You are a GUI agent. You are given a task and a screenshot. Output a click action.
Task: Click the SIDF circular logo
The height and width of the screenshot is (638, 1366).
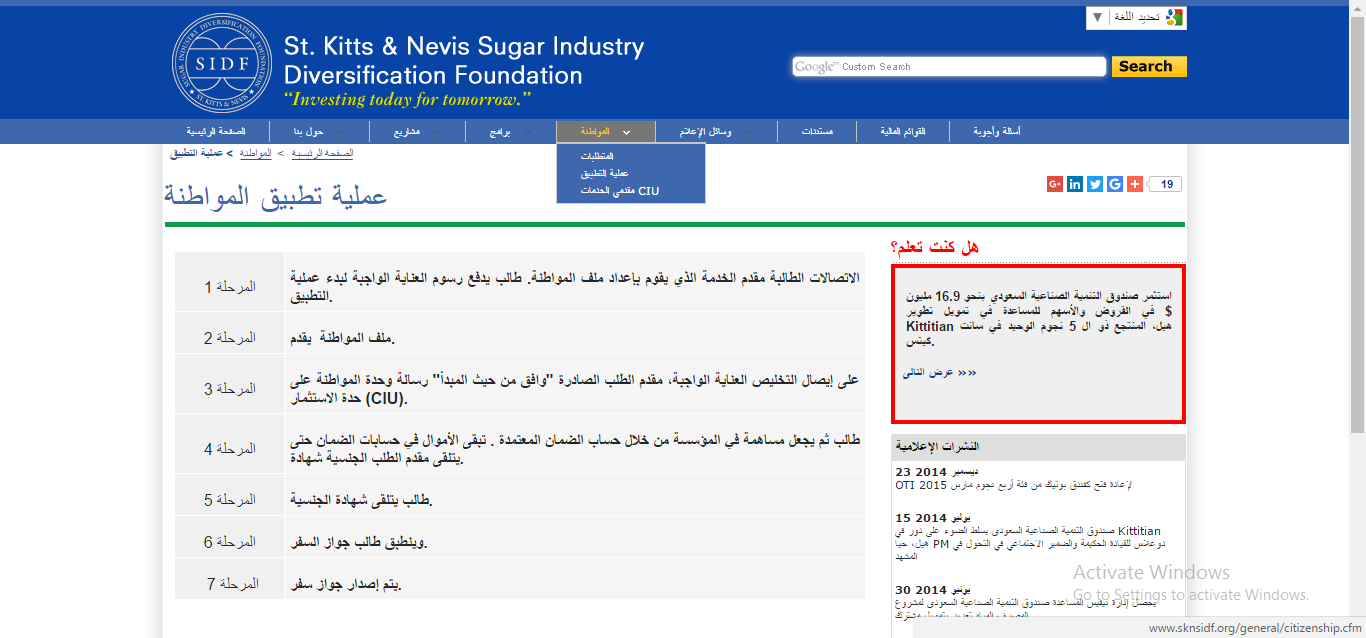[x=221, y=64]
